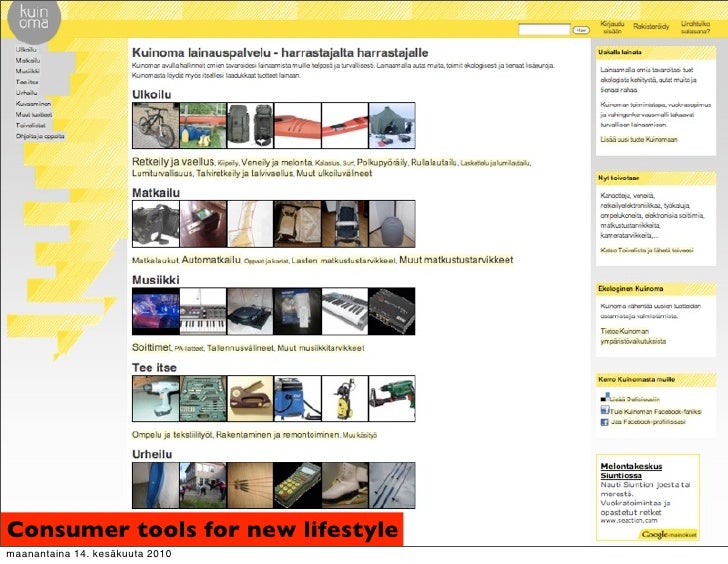
Task: Open Rullalautailu category link
Action: (434, 162)
